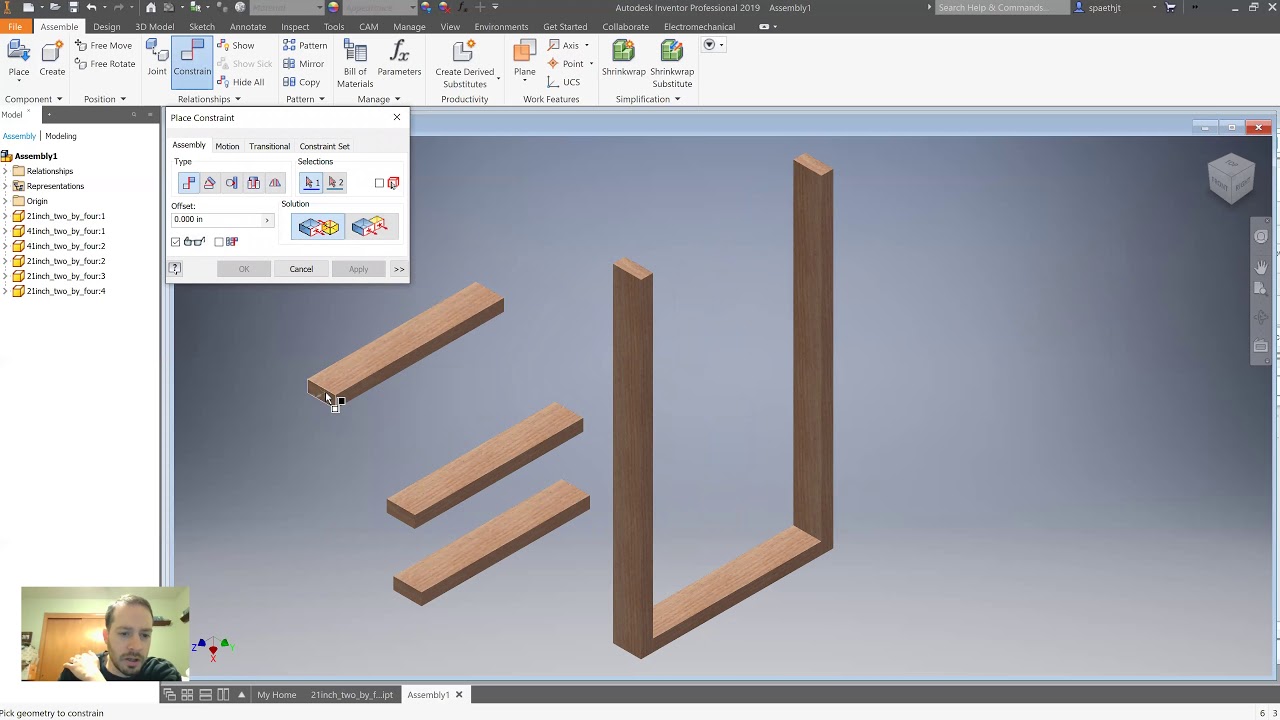
Task: Click the navigation wheel icon
Action: tap(1261, 237)
